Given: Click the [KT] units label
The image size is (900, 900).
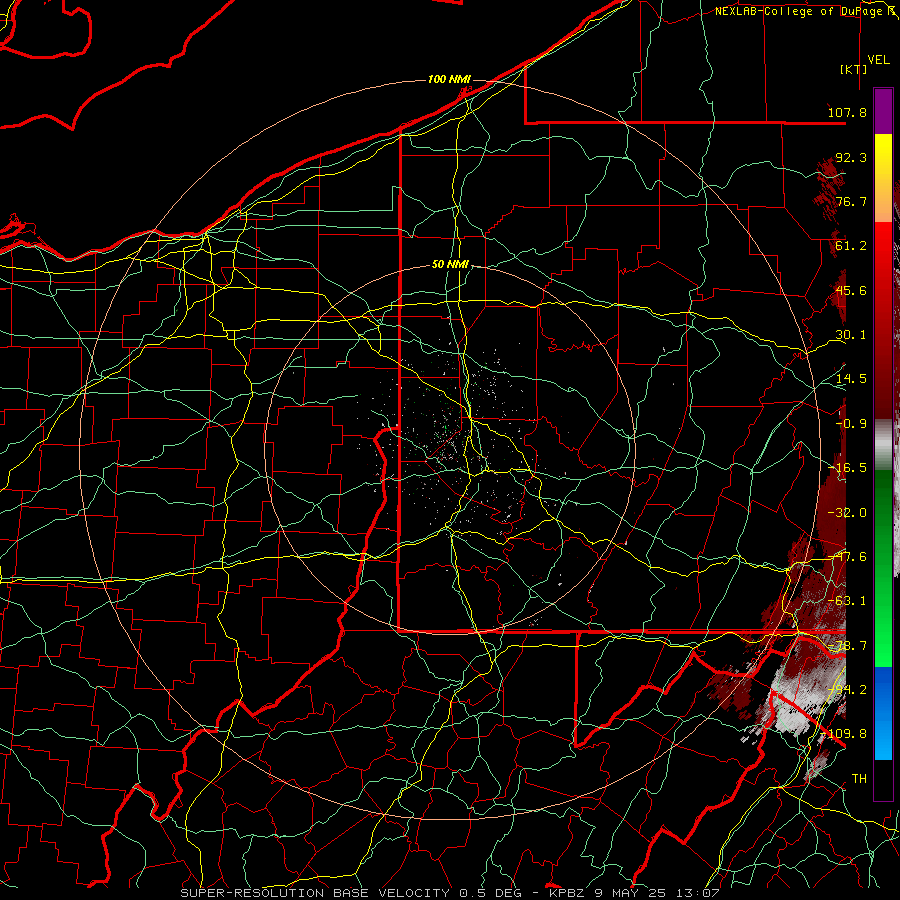Looking at the screenshot, I should coord(854,69).
